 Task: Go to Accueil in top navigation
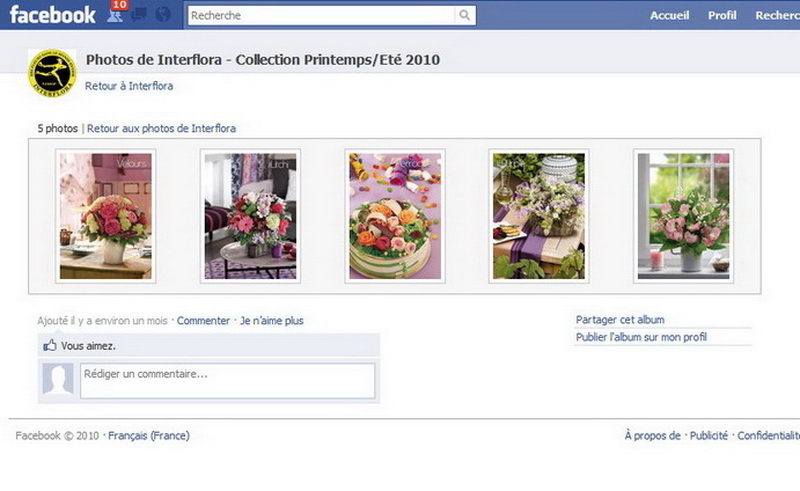tap(669, 15)
